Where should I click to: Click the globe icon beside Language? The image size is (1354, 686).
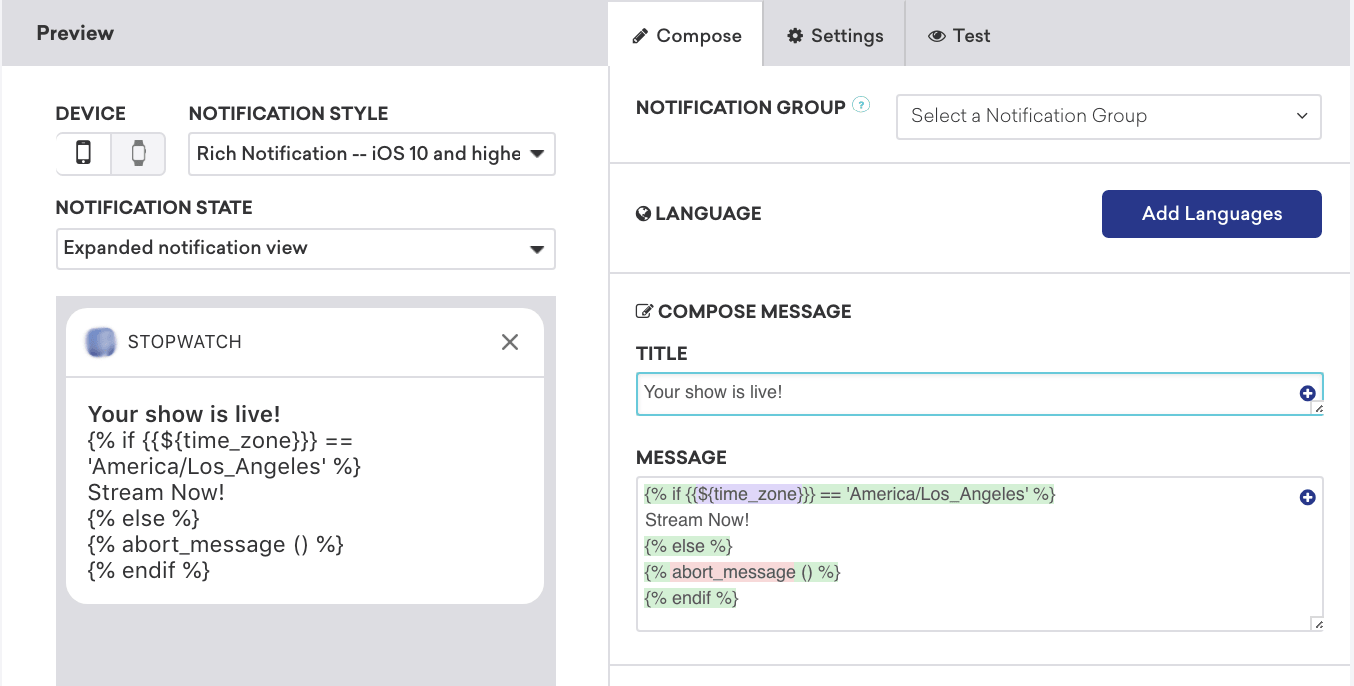[644, 214]
